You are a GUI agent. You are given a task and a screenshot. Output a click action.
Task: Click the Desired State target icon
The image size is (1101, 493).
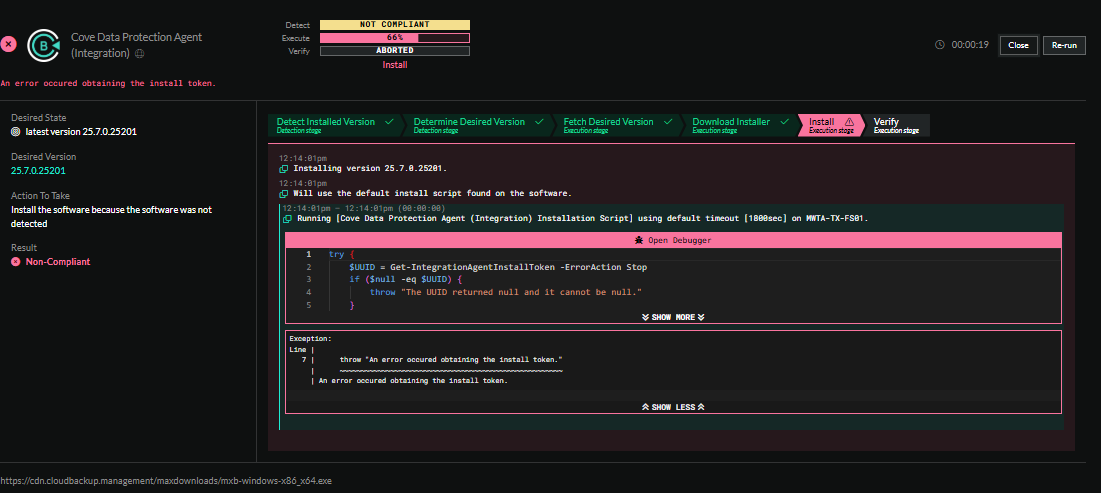(x=16, y=131)
